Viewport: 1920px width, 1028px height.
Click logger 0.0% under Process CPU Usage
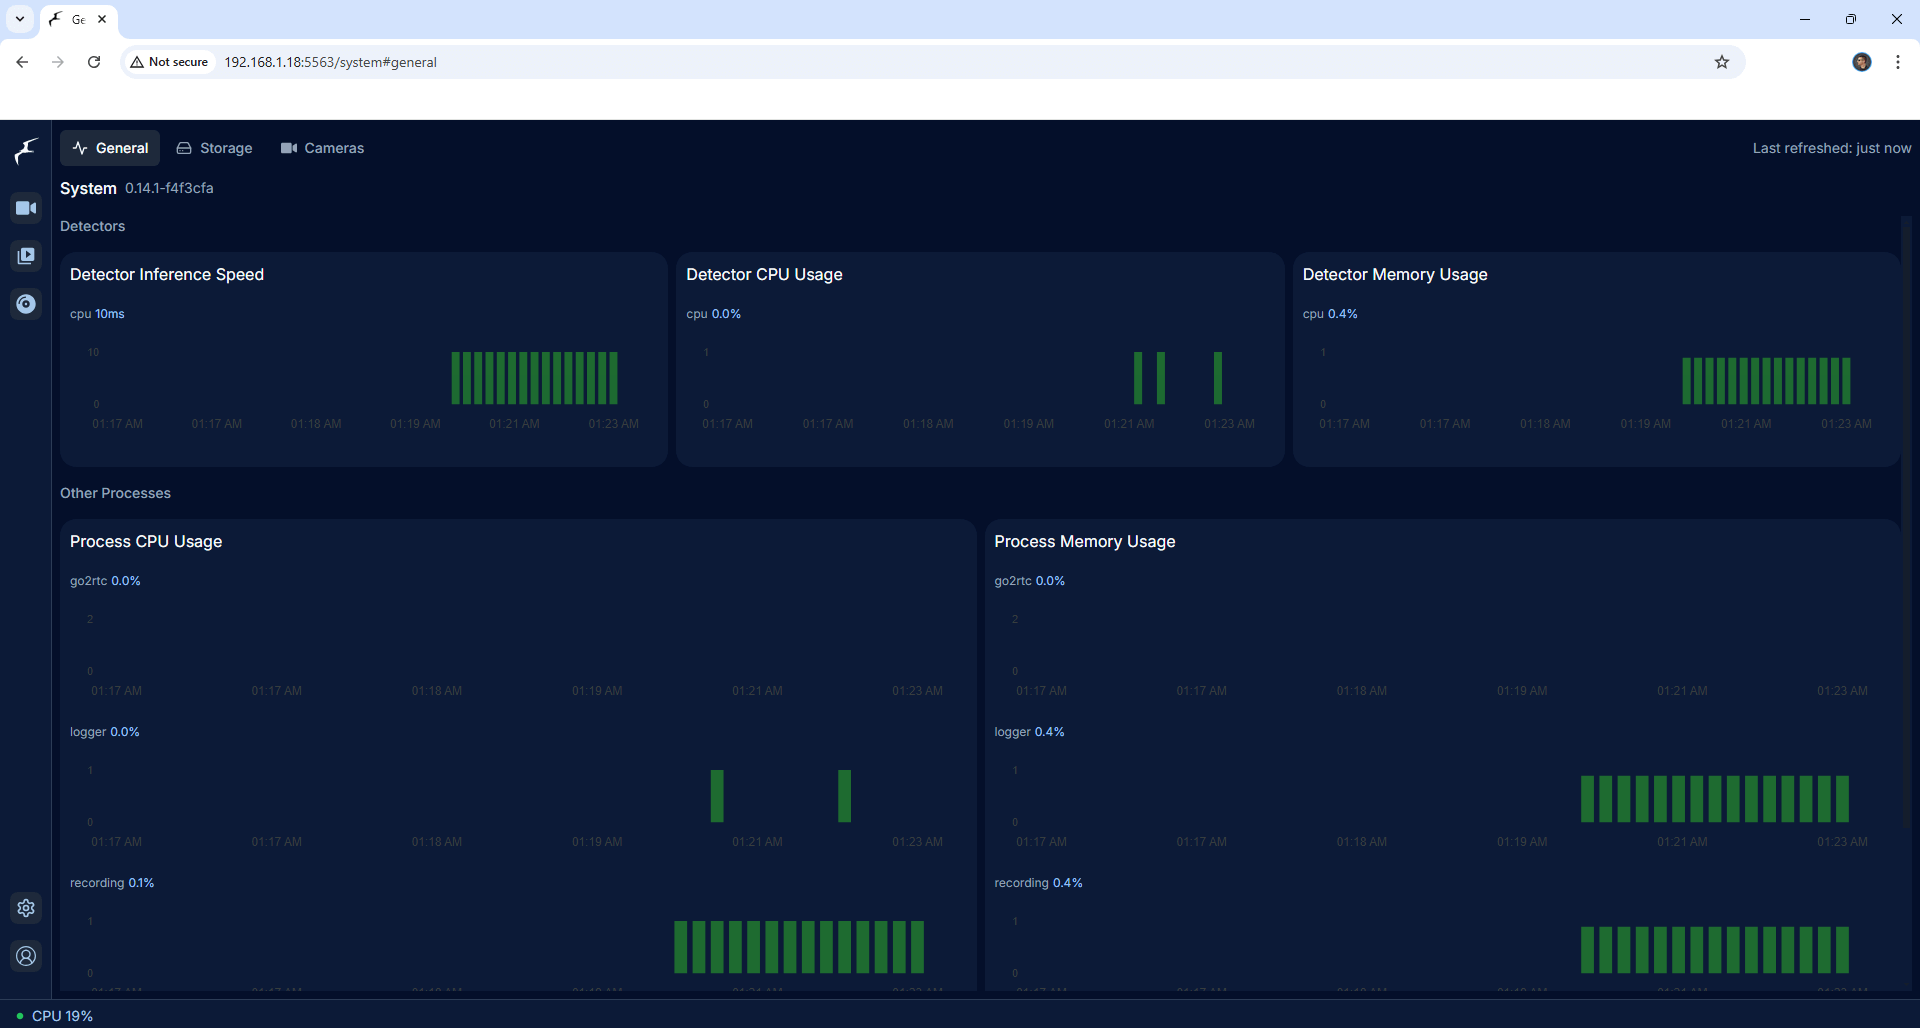105,732
